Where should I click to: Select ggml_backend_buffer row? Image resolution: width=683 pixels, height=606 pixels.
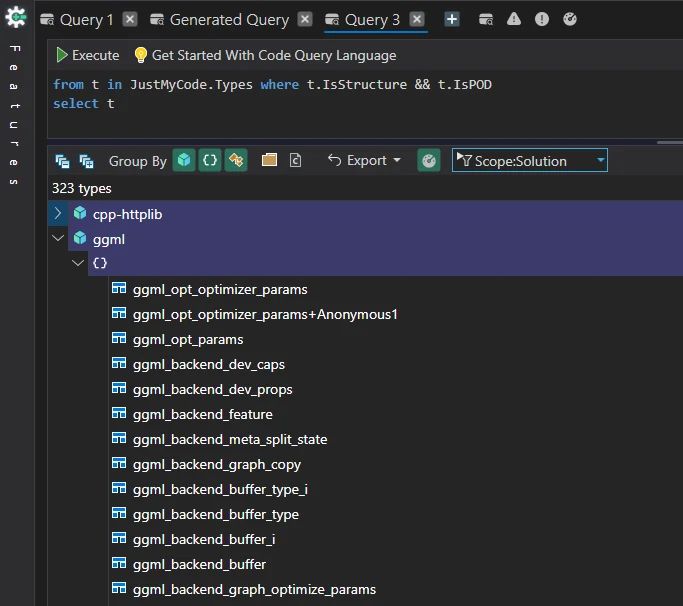click(199, 565)
